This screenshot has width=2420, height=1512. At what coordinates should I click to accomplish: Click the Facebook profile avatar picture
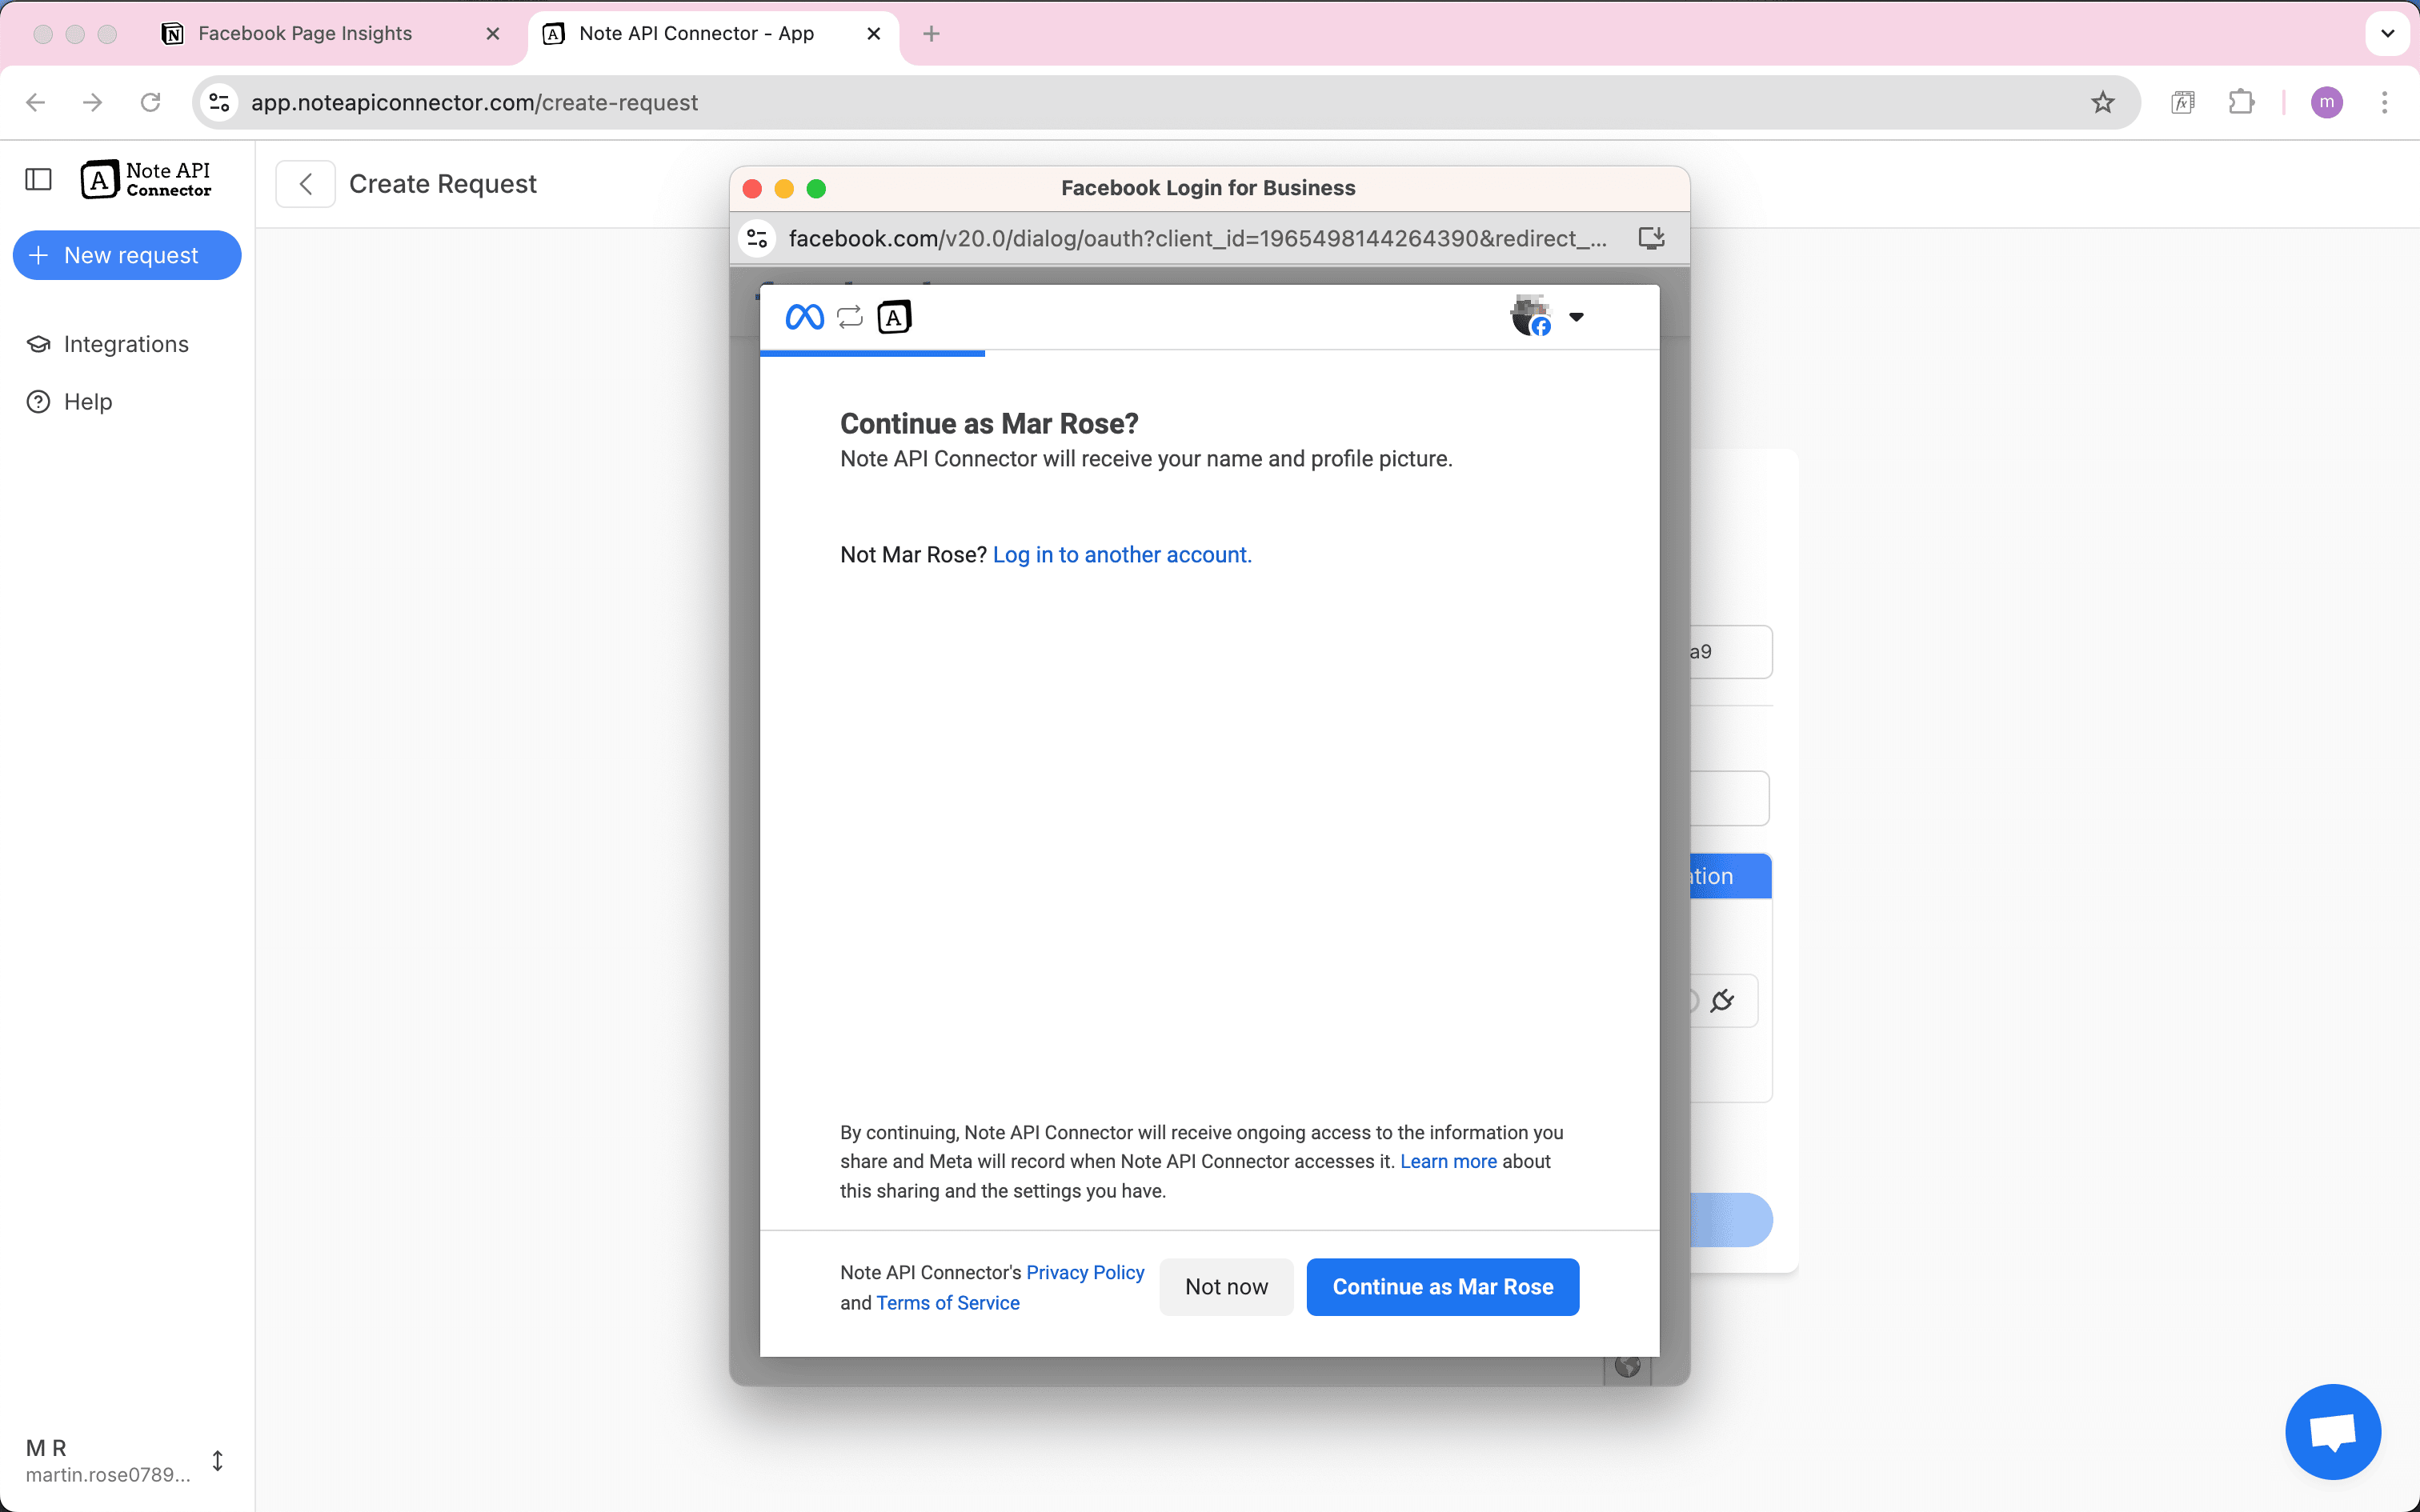click(x=1530, y=316)
